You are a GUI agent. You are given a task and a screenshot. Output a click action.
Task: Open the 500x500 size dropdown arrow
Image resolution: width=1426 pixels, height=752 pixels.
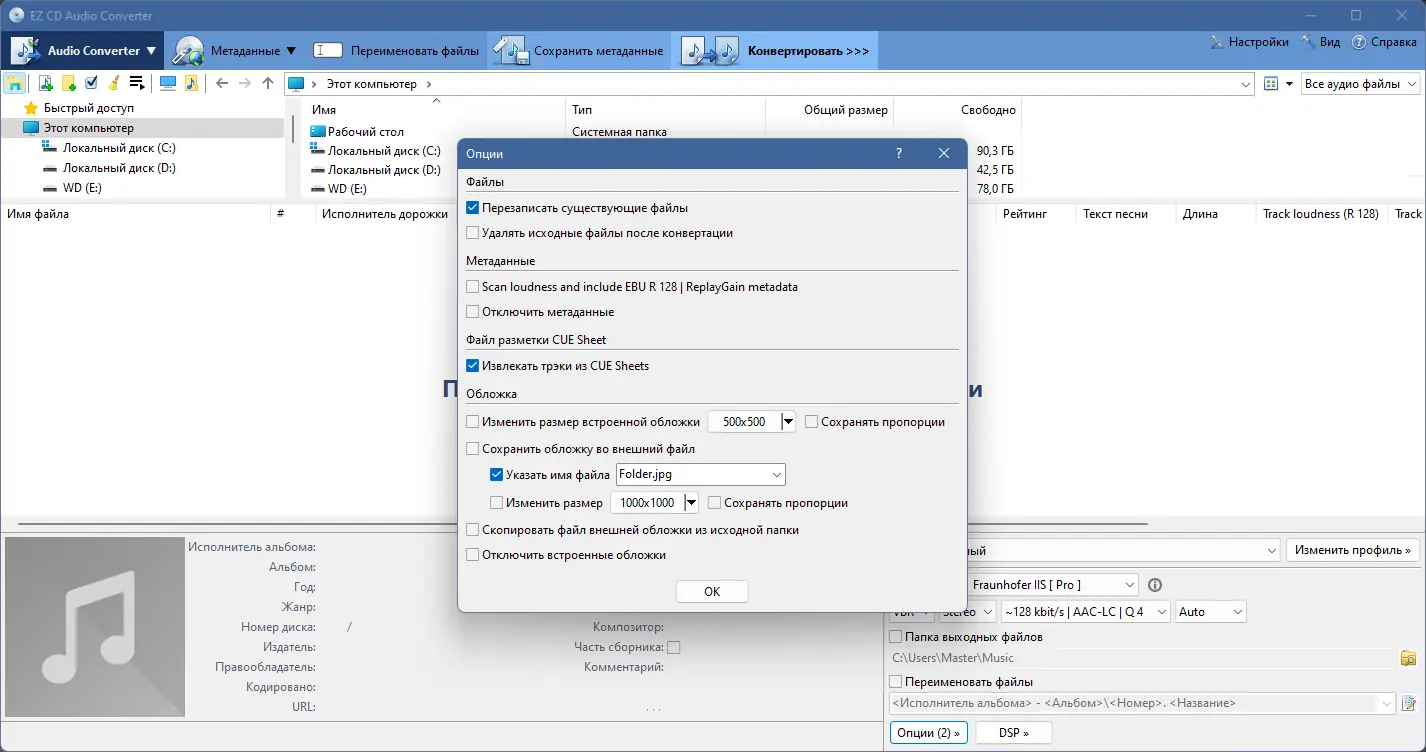[x=788, y=422]
